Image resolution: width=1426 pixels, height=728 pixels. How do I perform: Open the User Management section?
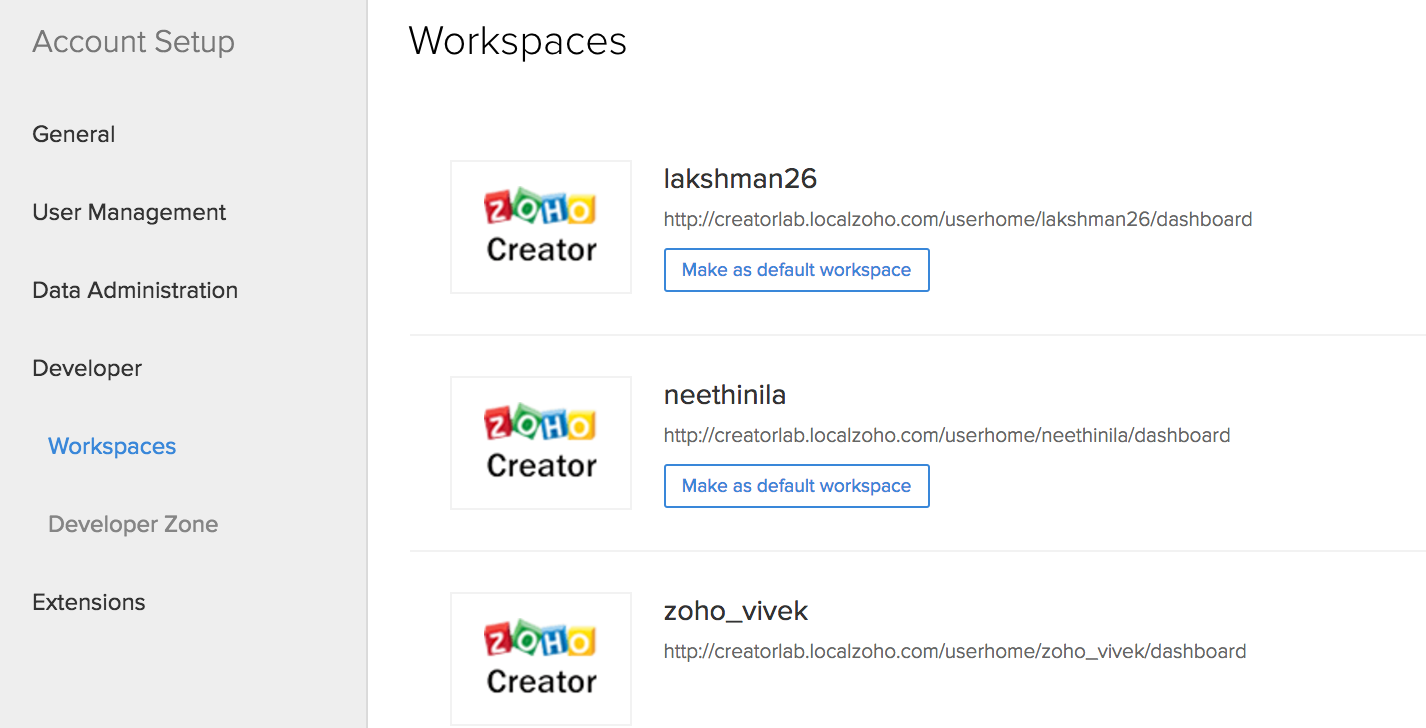(128, 212)
